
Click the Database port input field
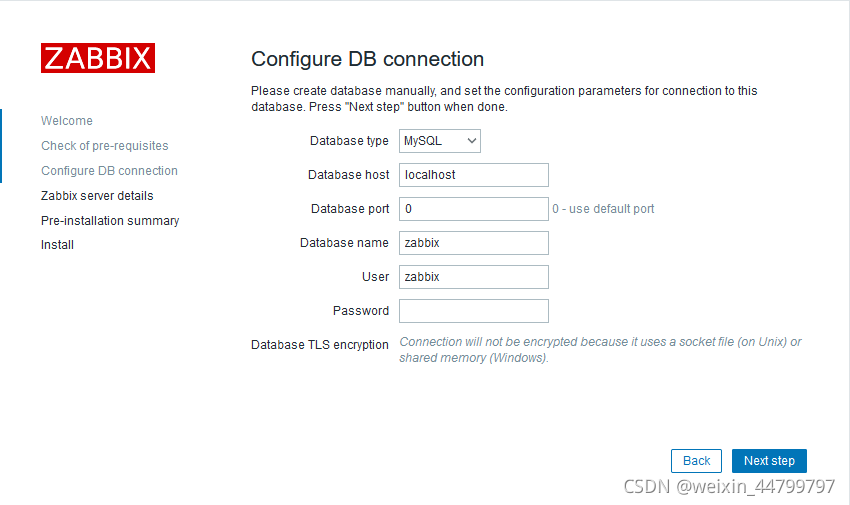[474, 209]
